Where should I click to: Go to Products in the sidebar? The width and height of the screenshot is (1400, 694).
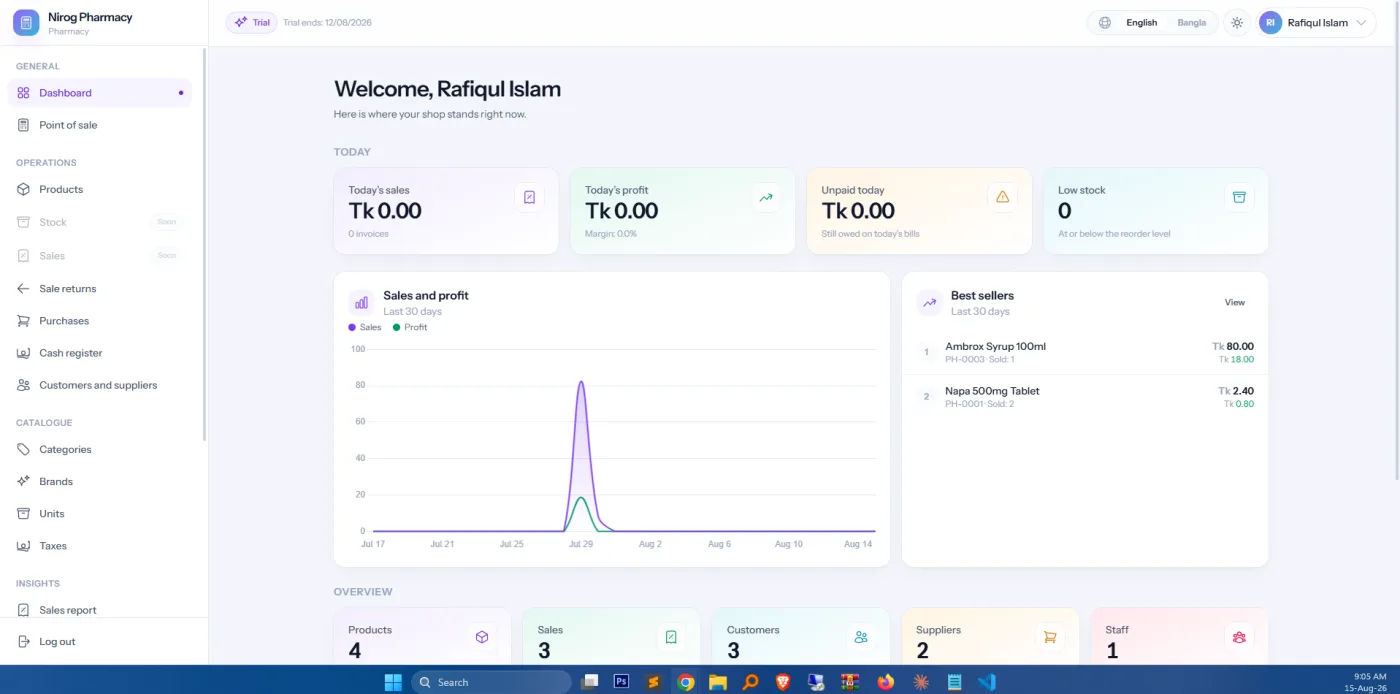[x=99, y=189]
